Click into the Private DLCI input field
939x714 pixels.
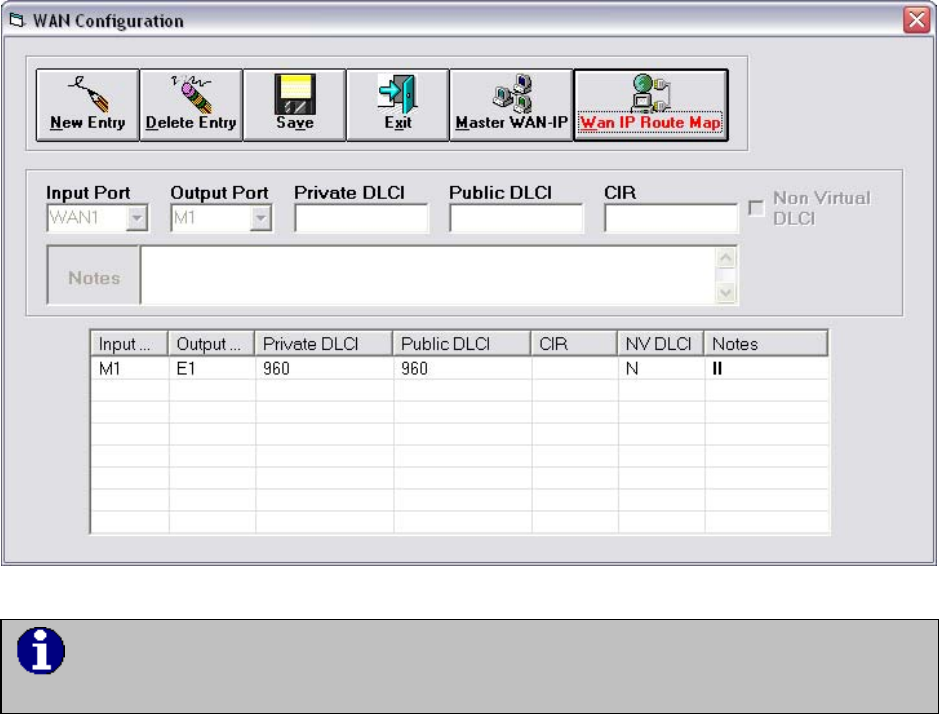361,218
